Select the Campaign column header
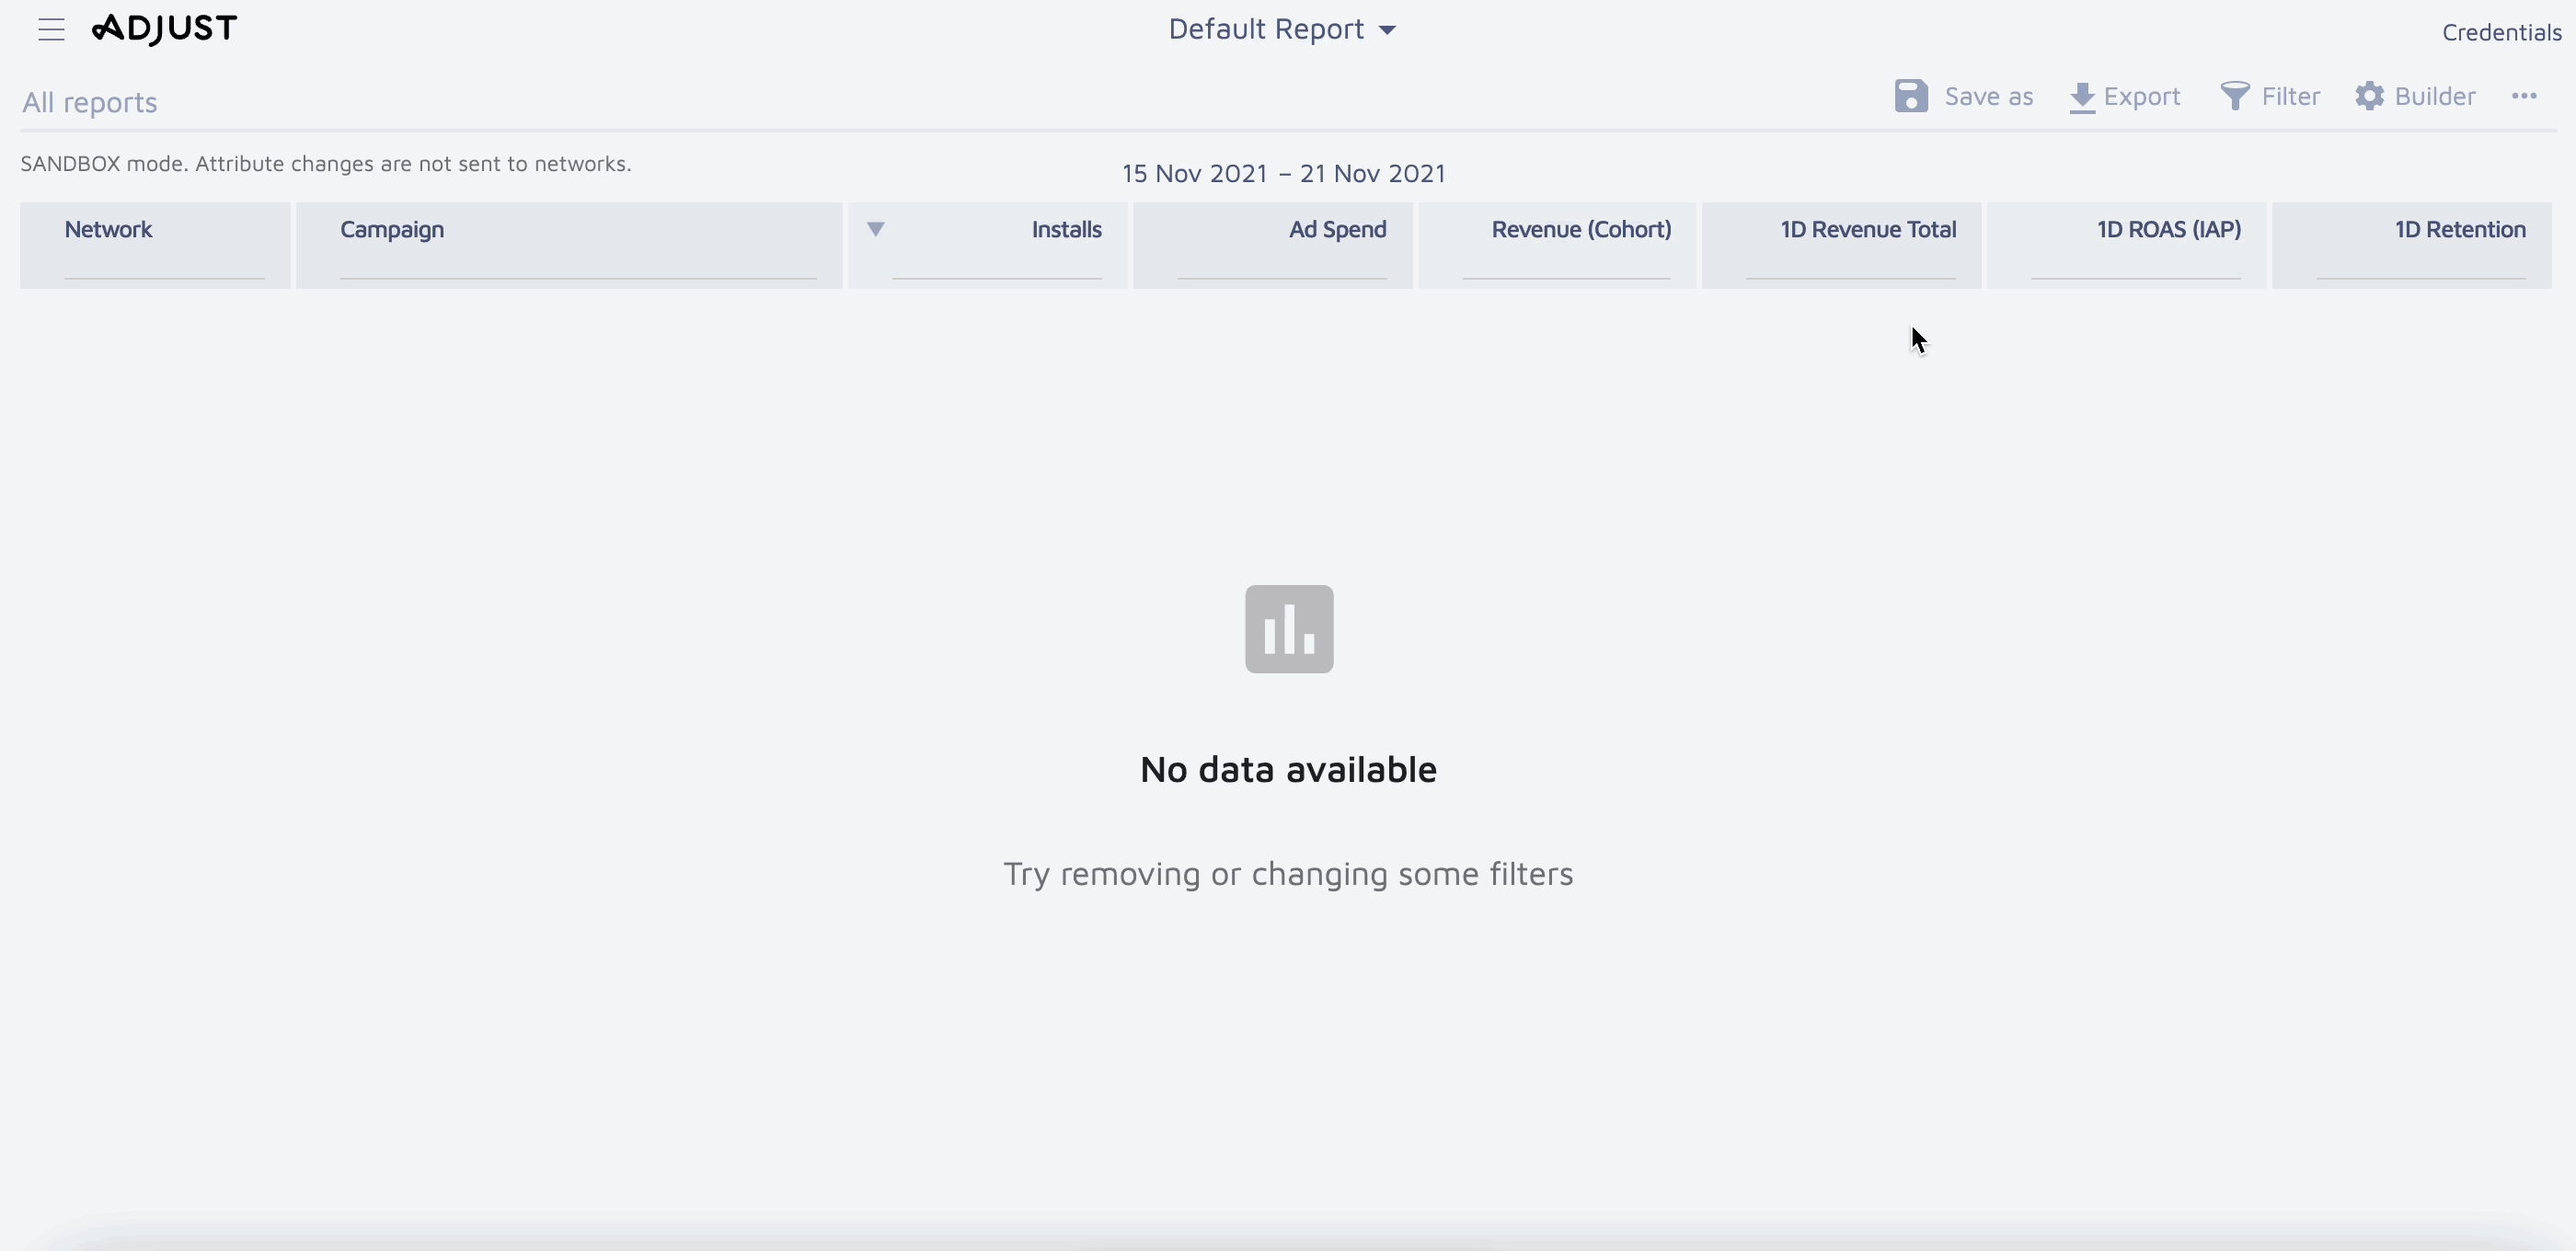 pyautogui.click(x=392, y=230)
